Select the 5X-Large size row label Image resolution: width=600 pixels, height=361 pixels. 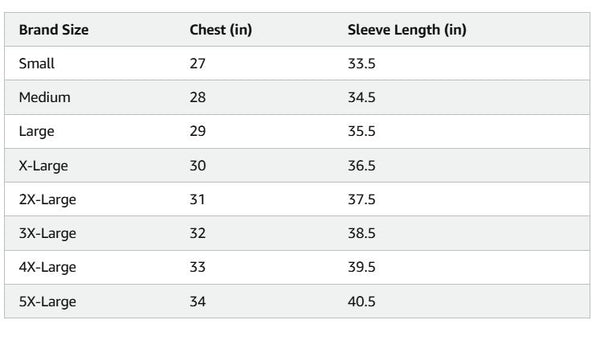point(47,302)
